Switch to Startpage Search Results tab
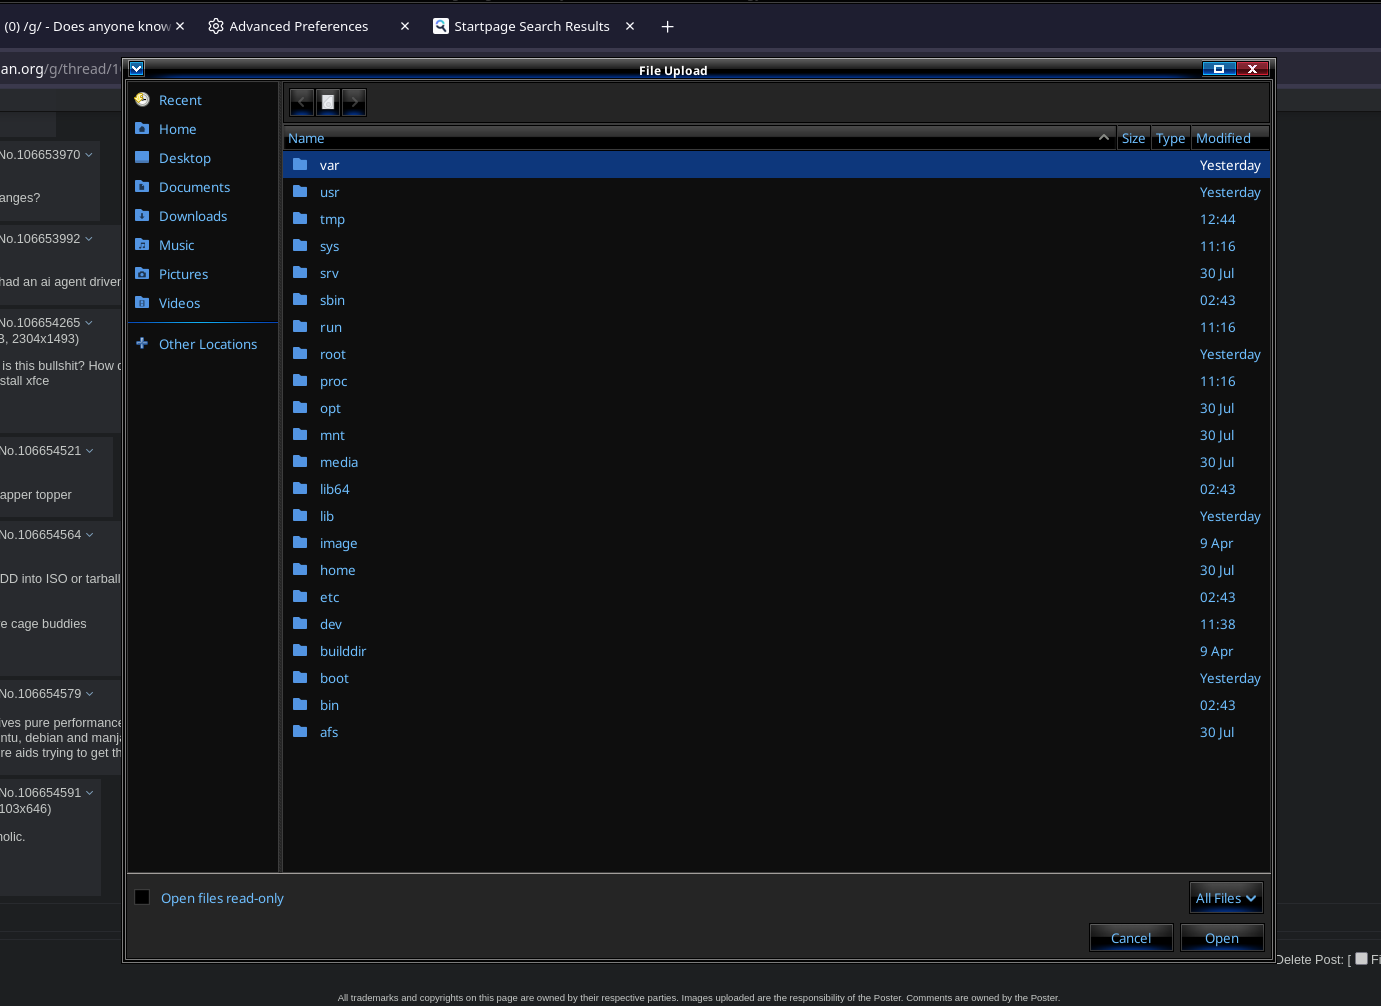The height and width of the screenshot is (1006, 1381). [x=531, y=26]
